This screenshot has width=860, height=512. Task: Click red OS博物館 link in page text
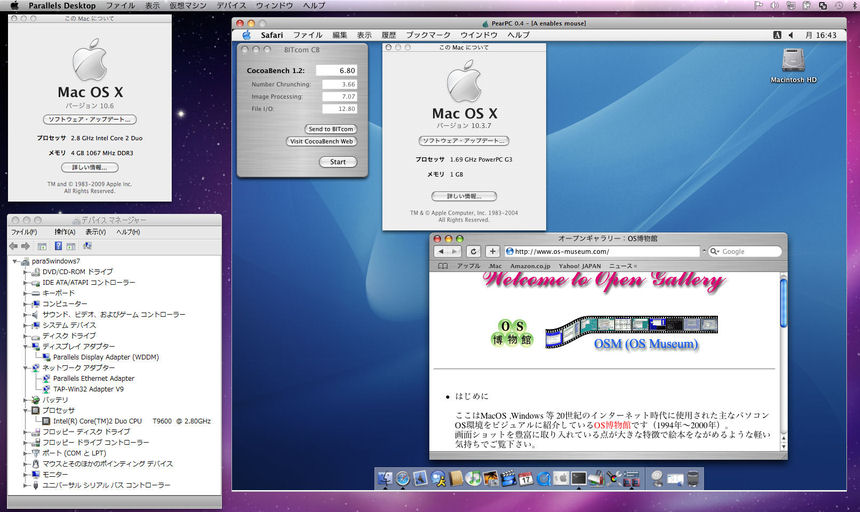click(x=612, y=425)
